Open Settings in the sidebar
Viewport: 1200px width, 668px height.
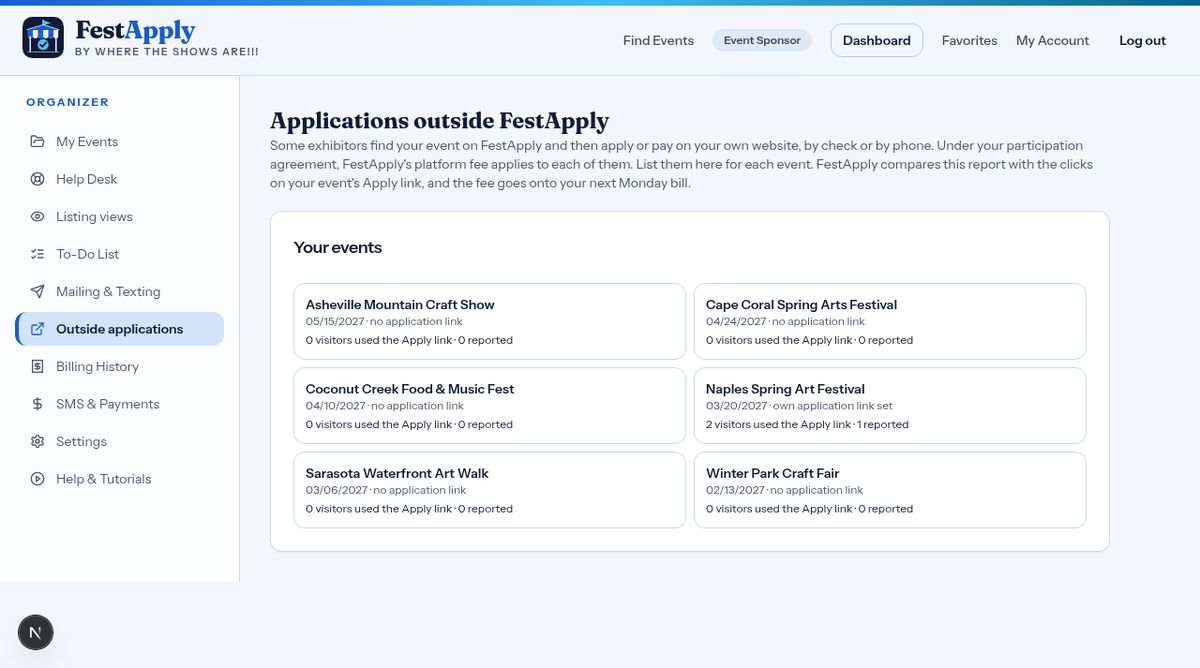click(119, 441)
